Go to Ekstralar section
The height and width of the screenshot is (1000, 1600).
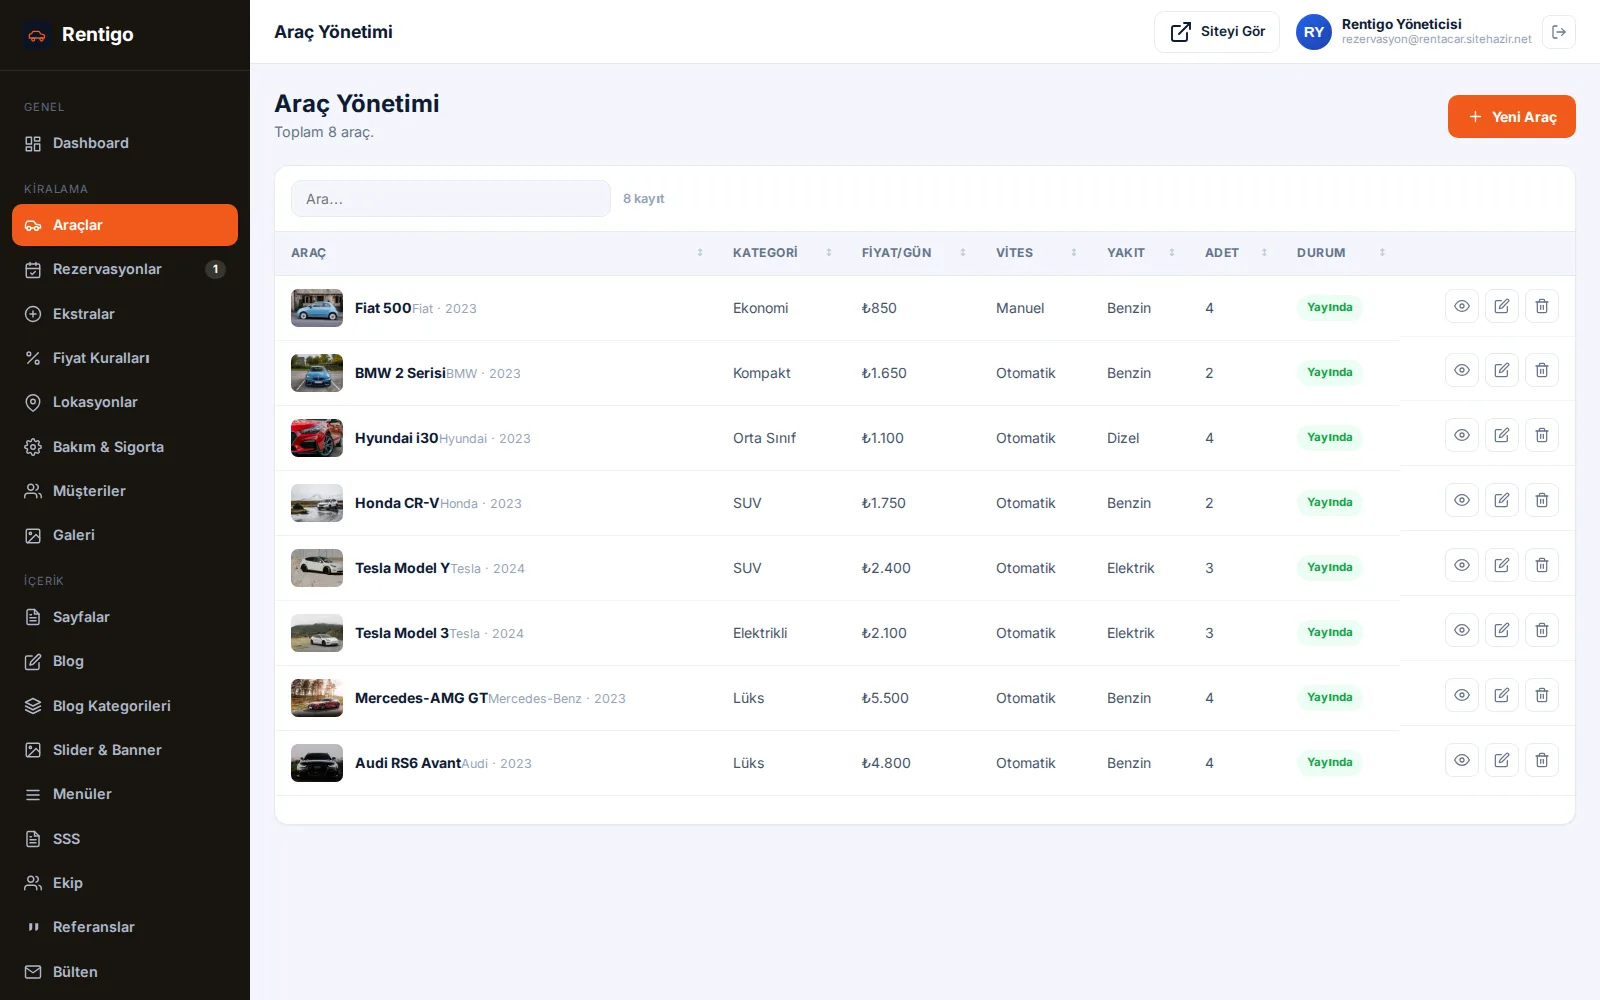[125, 314]
